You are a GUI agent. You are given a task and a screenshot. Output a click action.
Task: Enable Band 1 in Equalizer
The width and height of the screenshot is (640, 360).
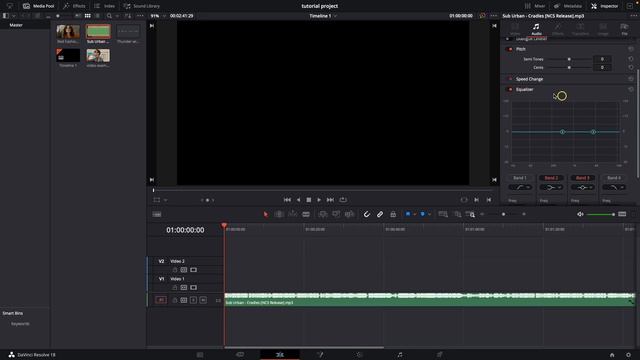[x=520, y=178]
